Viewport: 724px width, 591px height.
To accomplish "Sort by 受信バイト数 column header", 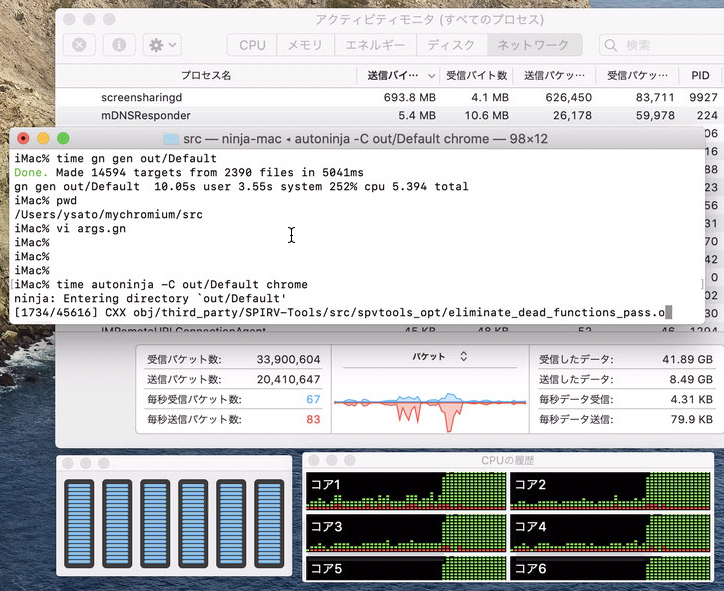I will [x=476, y=75].
